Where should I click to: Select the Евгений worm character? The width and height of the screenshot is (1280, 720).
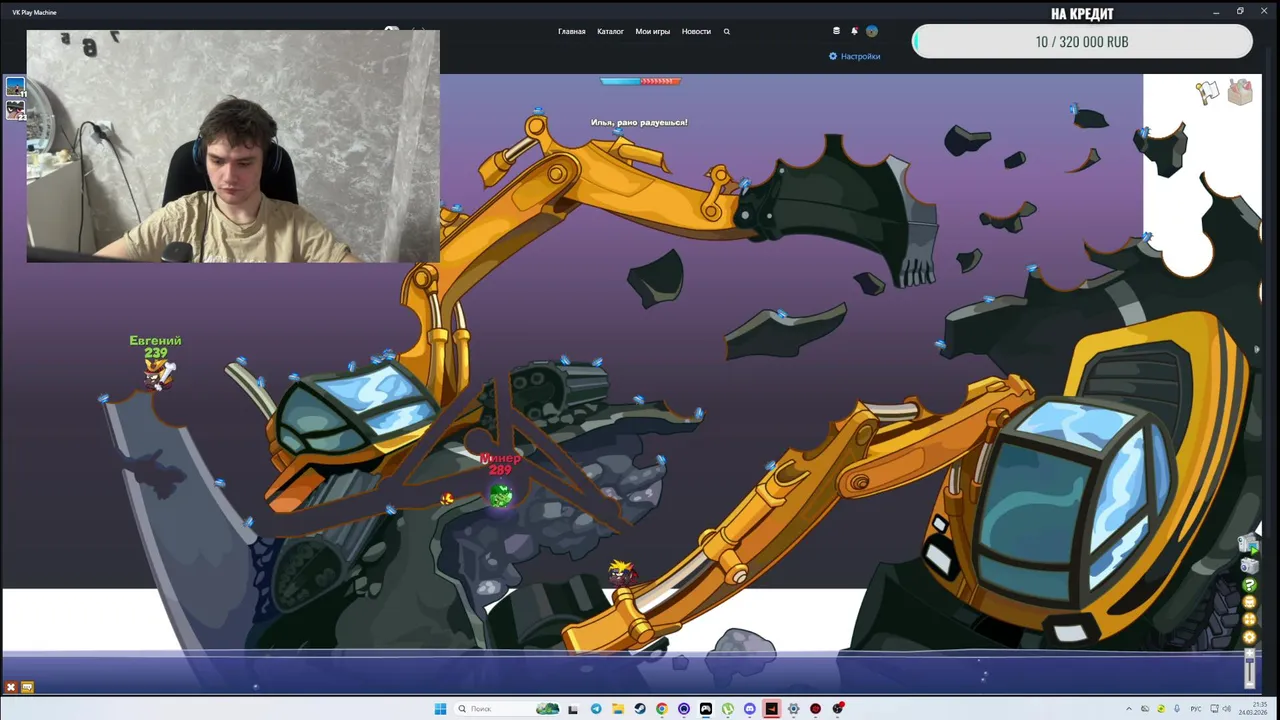tap(156, 374)
